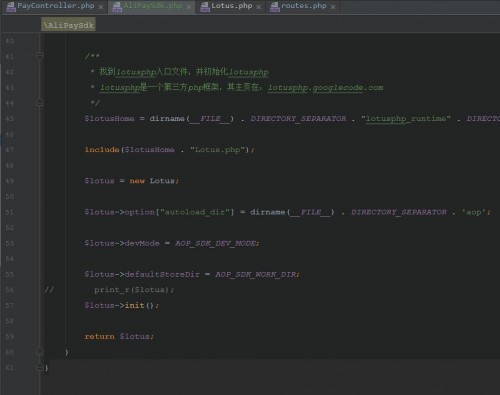Select the AliPaySdk.php tab
The height and width of the screenshot is (395, 500).
pos(152,6)
